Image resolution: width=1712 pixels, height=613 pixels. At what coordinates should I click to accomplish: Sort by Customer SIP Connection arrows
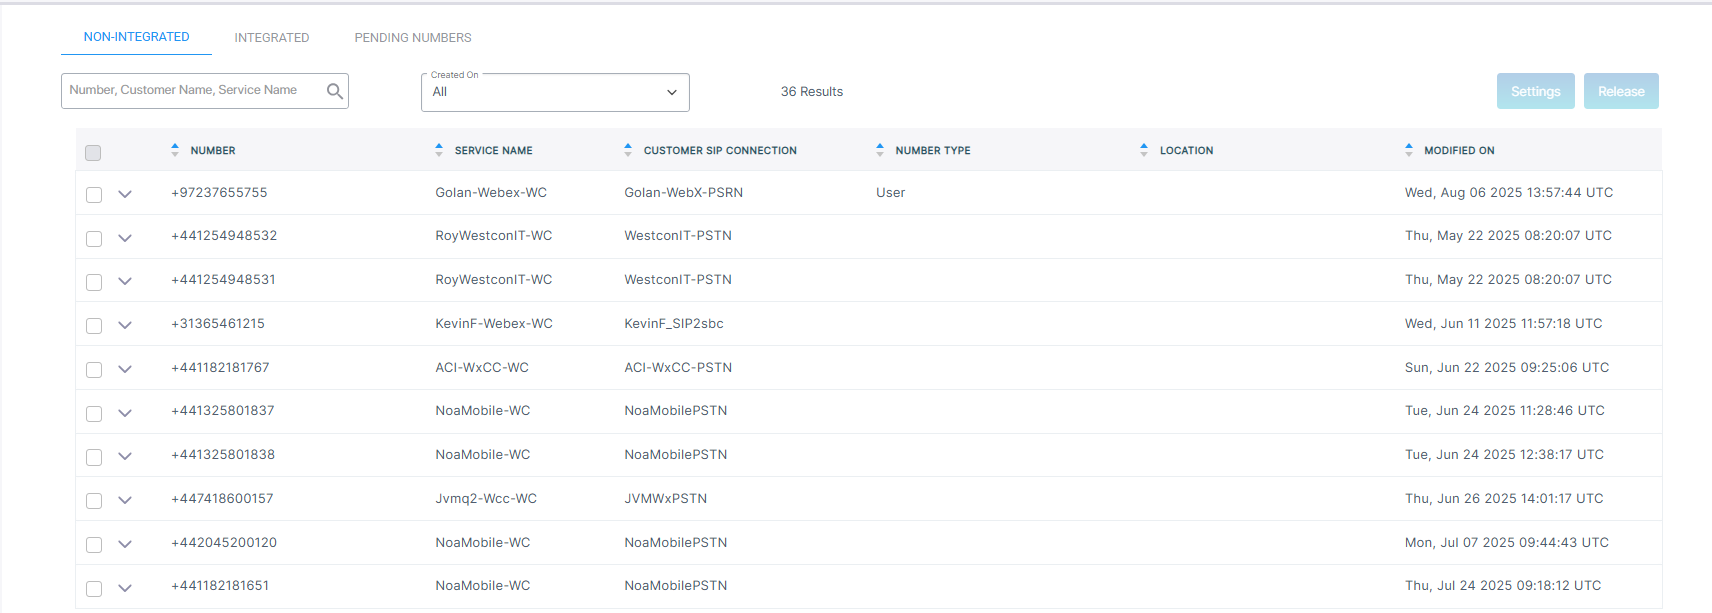pyautogui.click(x=628, y=150)
